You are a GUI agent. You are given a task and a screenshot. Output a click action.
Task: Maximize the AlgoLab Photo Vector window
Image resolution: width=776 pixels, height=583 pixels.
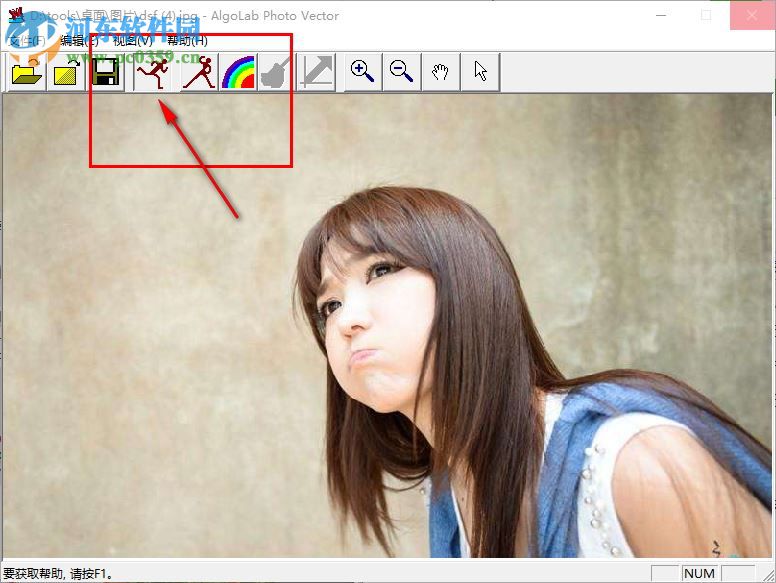pos(707,15)
